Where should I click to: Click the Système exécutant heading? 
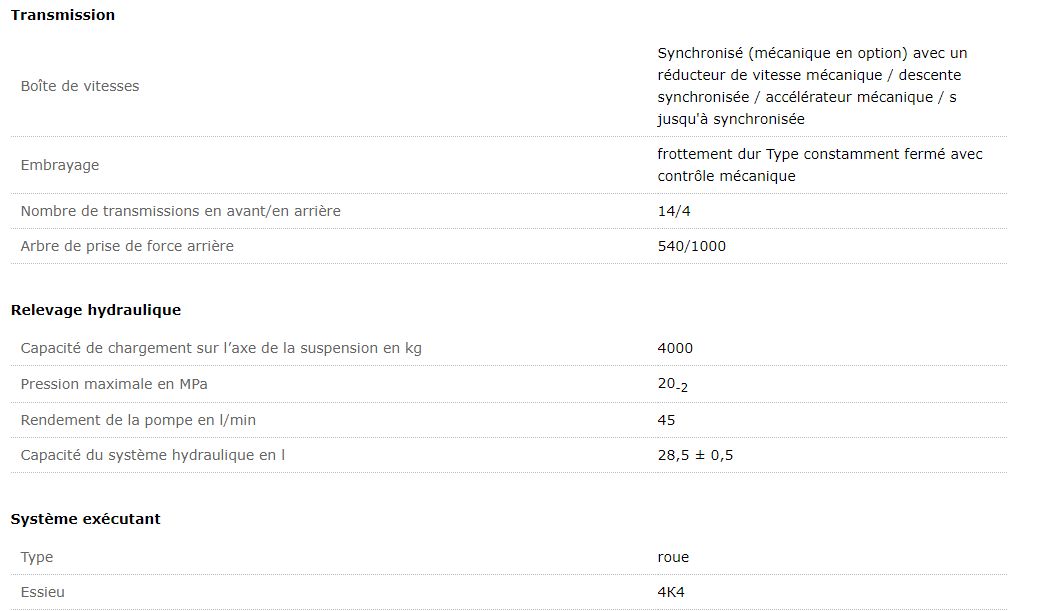[x=85, y=519]
